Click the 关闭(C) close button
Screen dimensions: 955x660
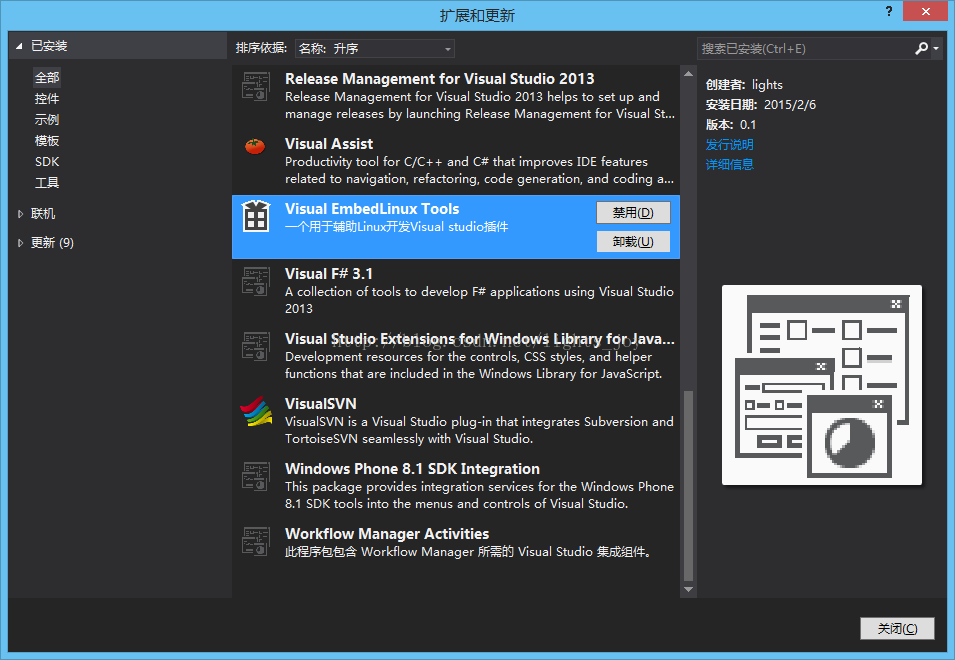(x=897, y=628)
